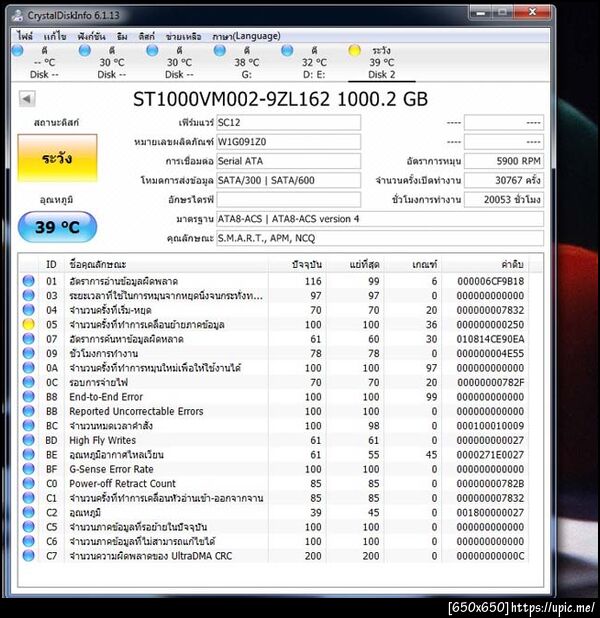The width and height of the screenshot is (600, 618).
Task: Click the SATA/300 | SATA/600 transfer mode field
Action: 289,181
